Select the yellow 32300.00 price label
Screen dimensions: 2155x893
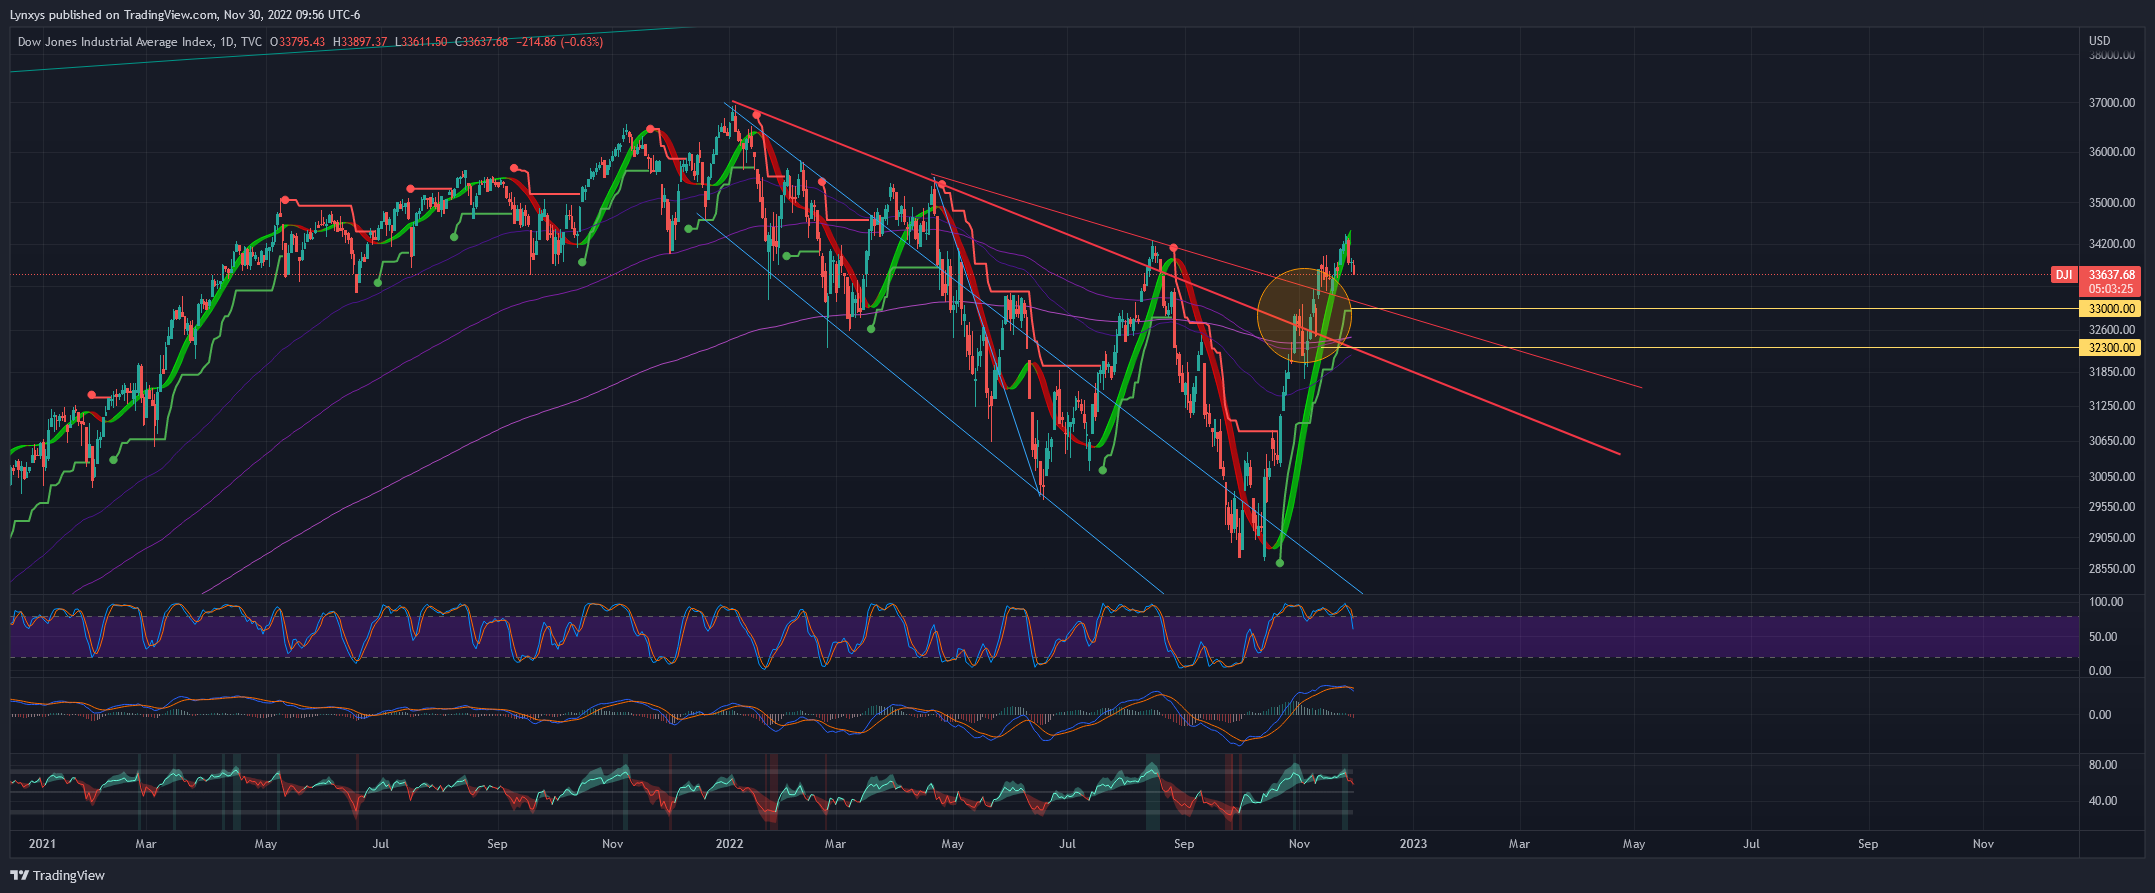pos(2110,348)
